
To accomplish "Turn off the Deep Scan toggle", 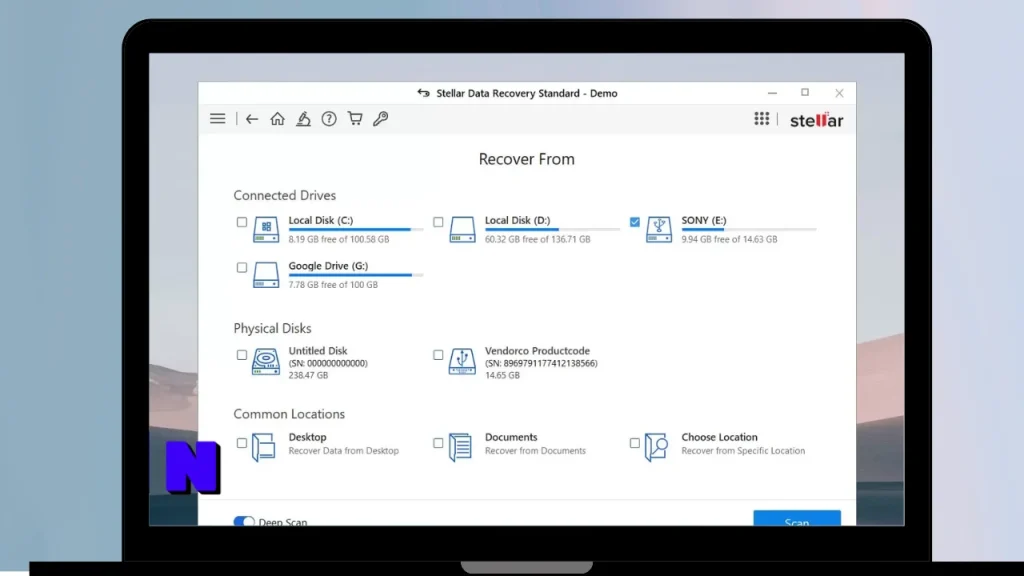I will 244,521.
